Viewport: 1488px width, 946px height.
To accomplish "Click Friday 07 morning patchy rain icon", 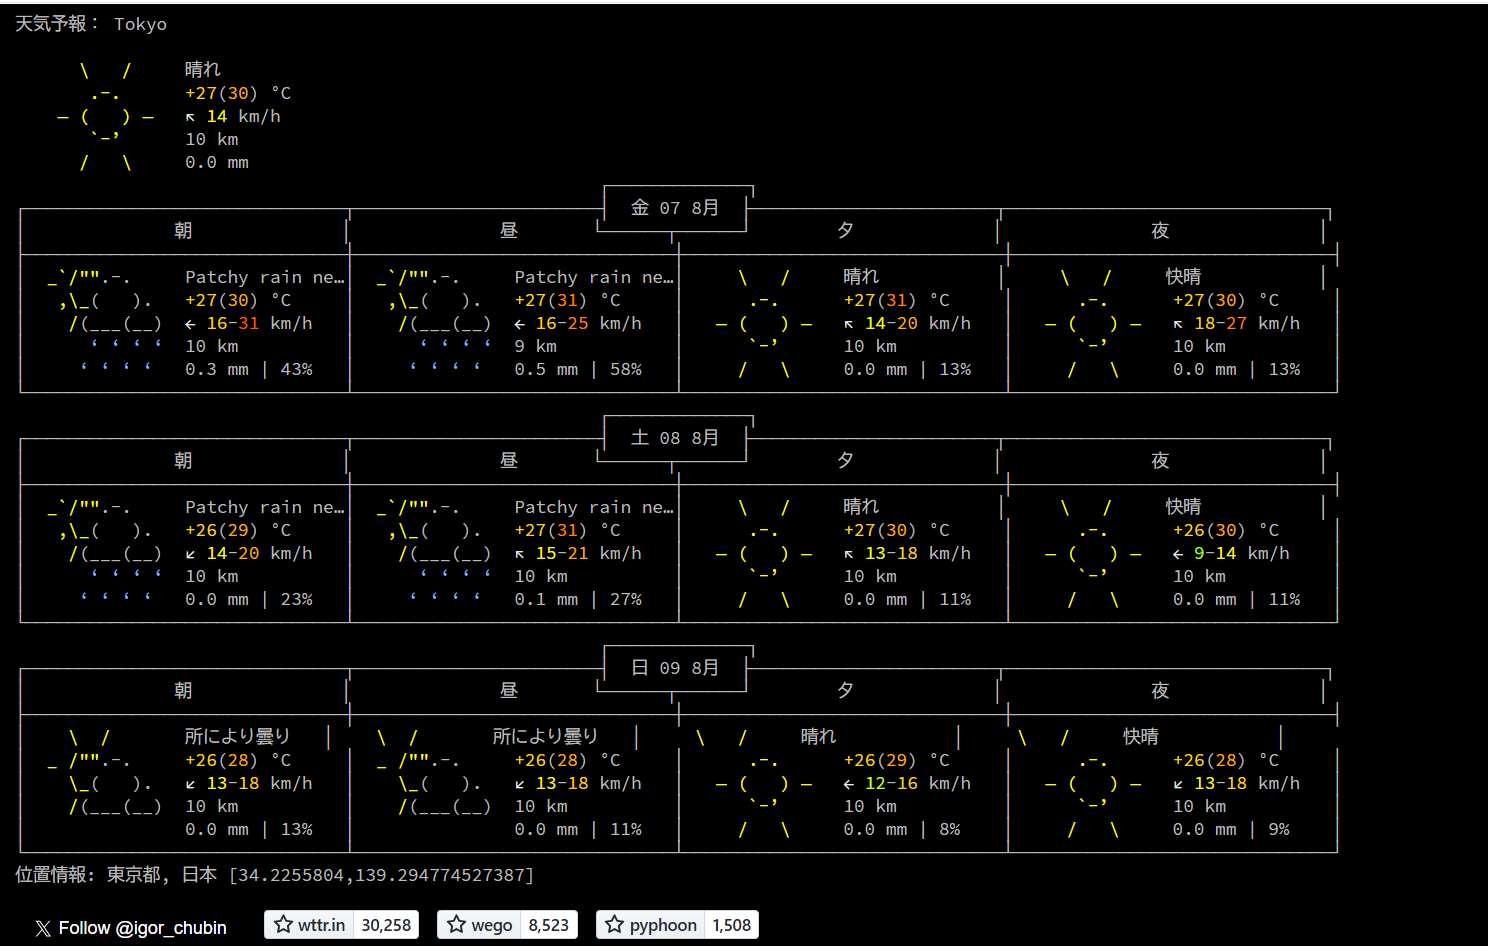I will coord(104,323).
